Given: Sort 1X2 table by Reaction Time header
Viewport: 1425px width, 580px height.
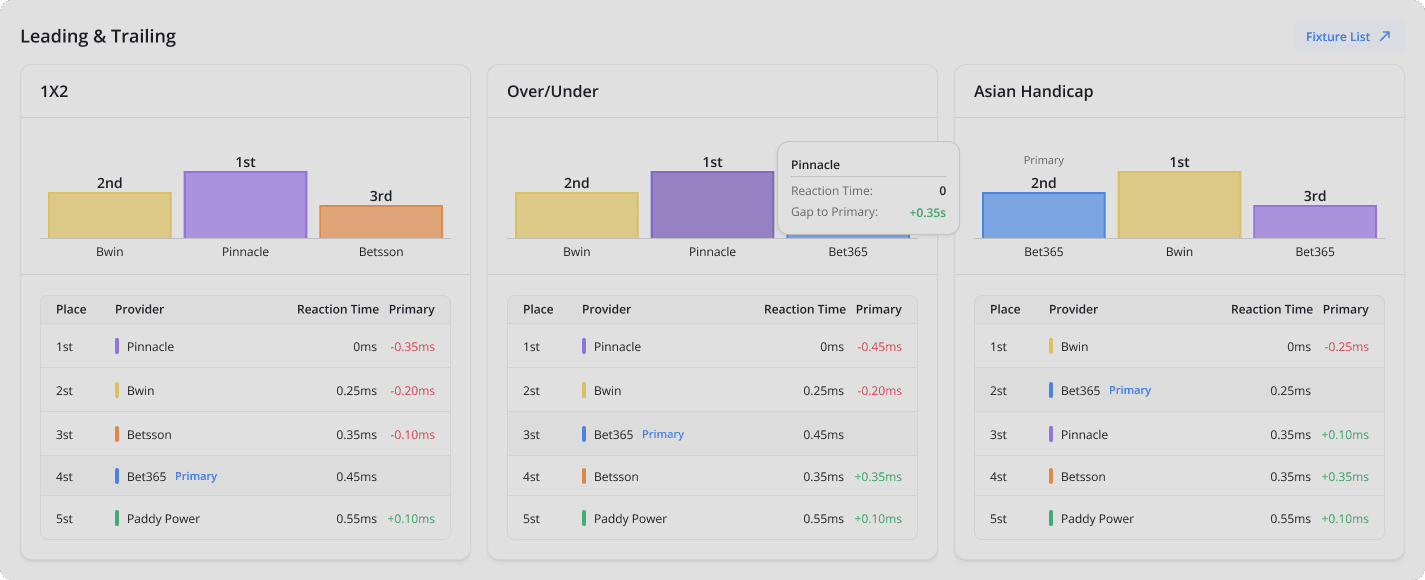Looking at the screenshot, I should pos(338,309).
